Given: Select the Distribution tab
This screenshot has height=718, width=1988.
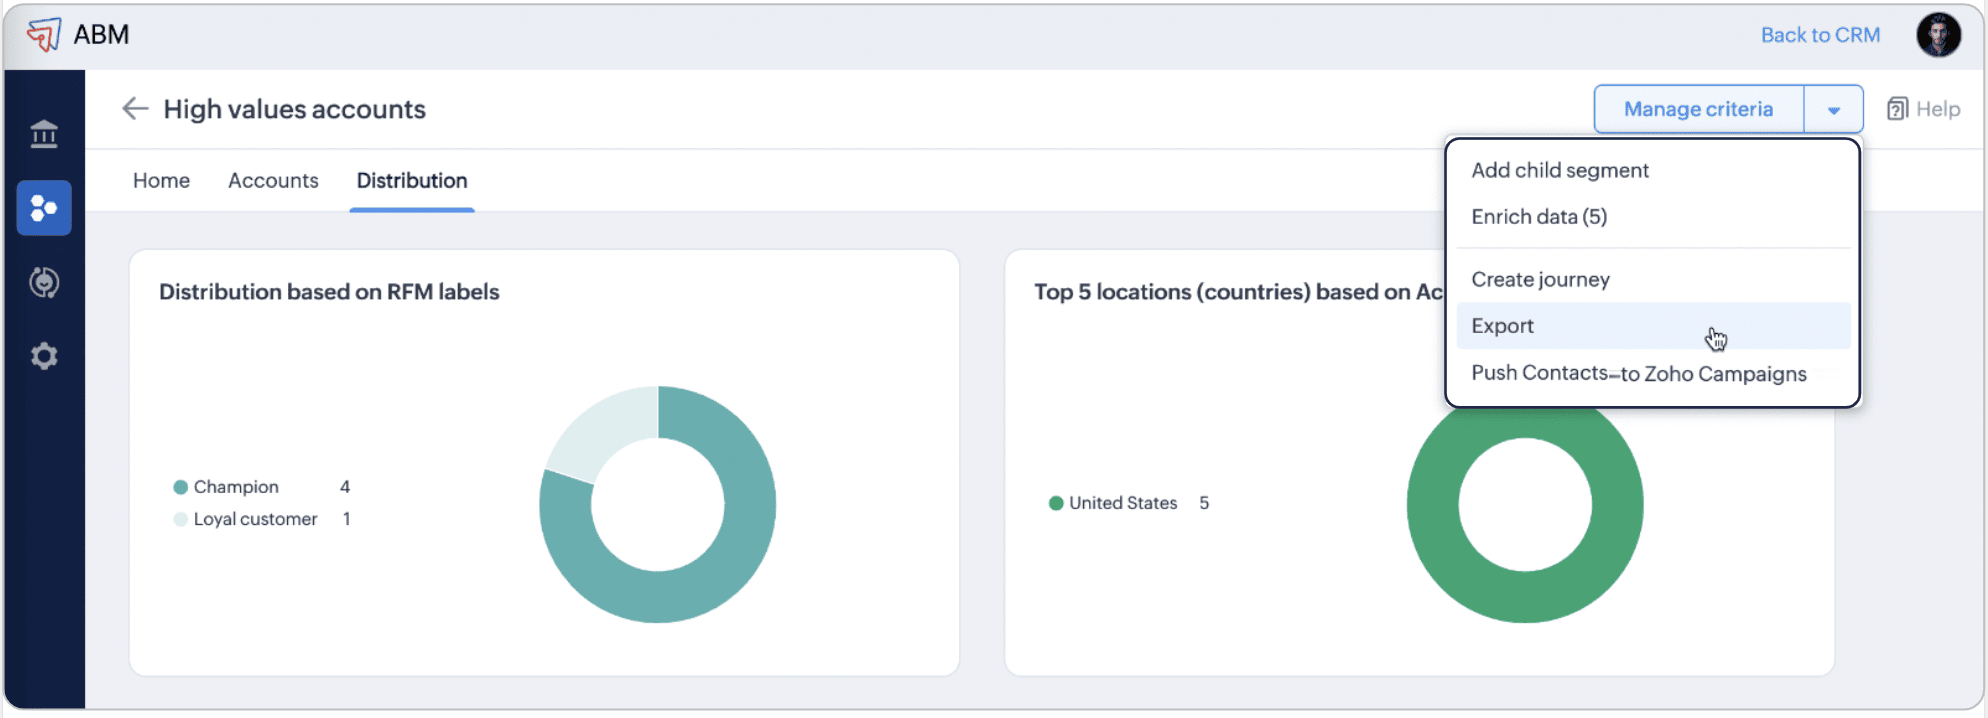Looking at the screenshot, I should tap(412, 181).
